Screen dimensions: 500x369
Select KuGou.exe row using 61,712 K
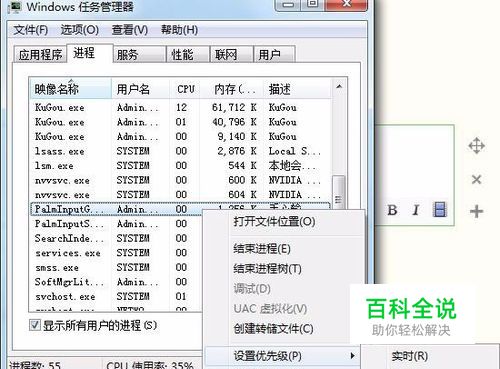coord(181,107)
